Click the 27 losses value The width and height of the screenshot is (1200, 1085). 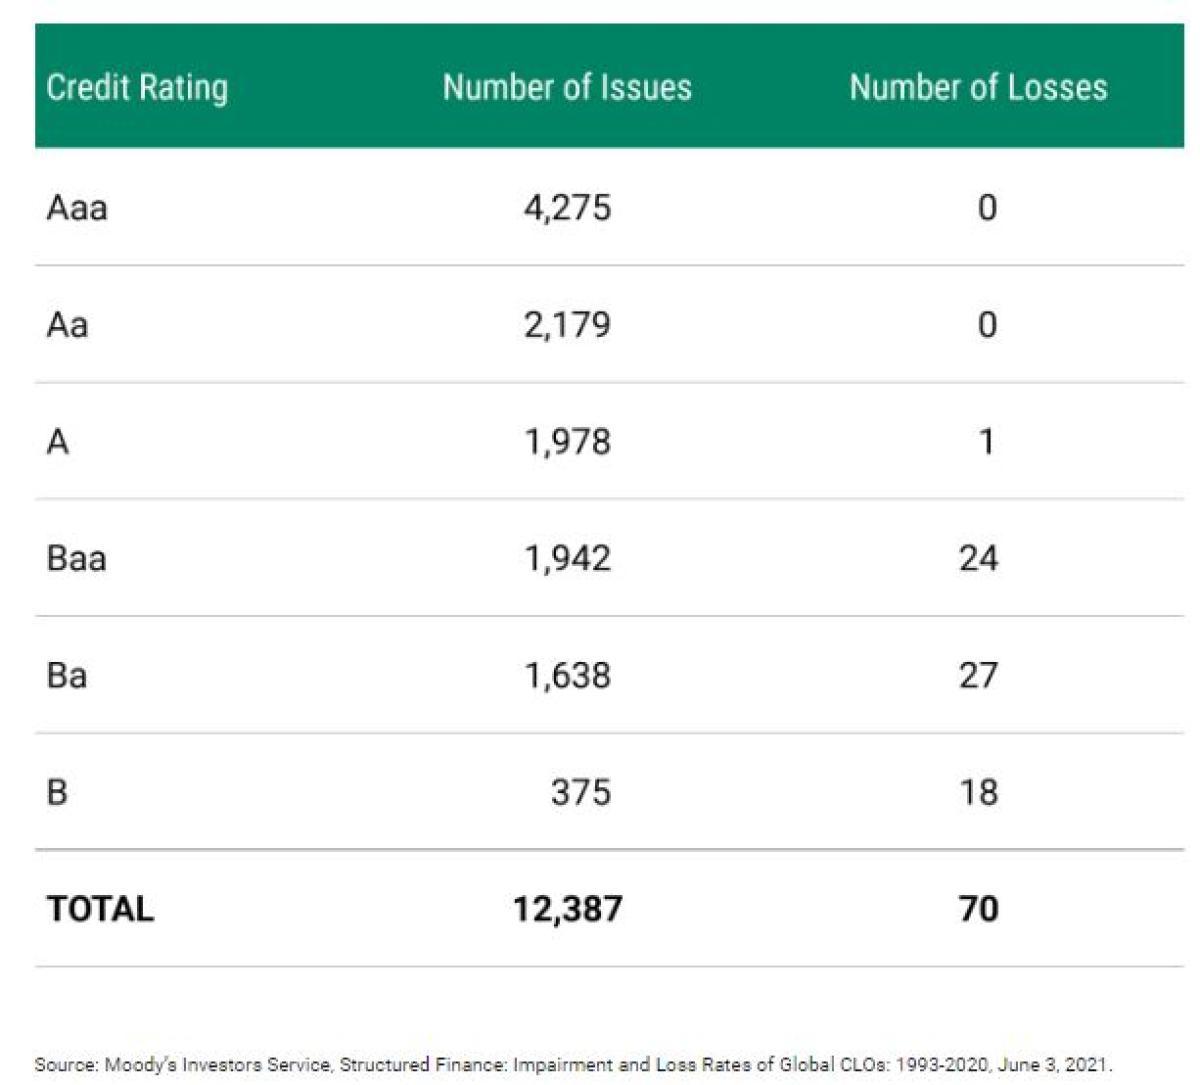click(x=978, y=675)
